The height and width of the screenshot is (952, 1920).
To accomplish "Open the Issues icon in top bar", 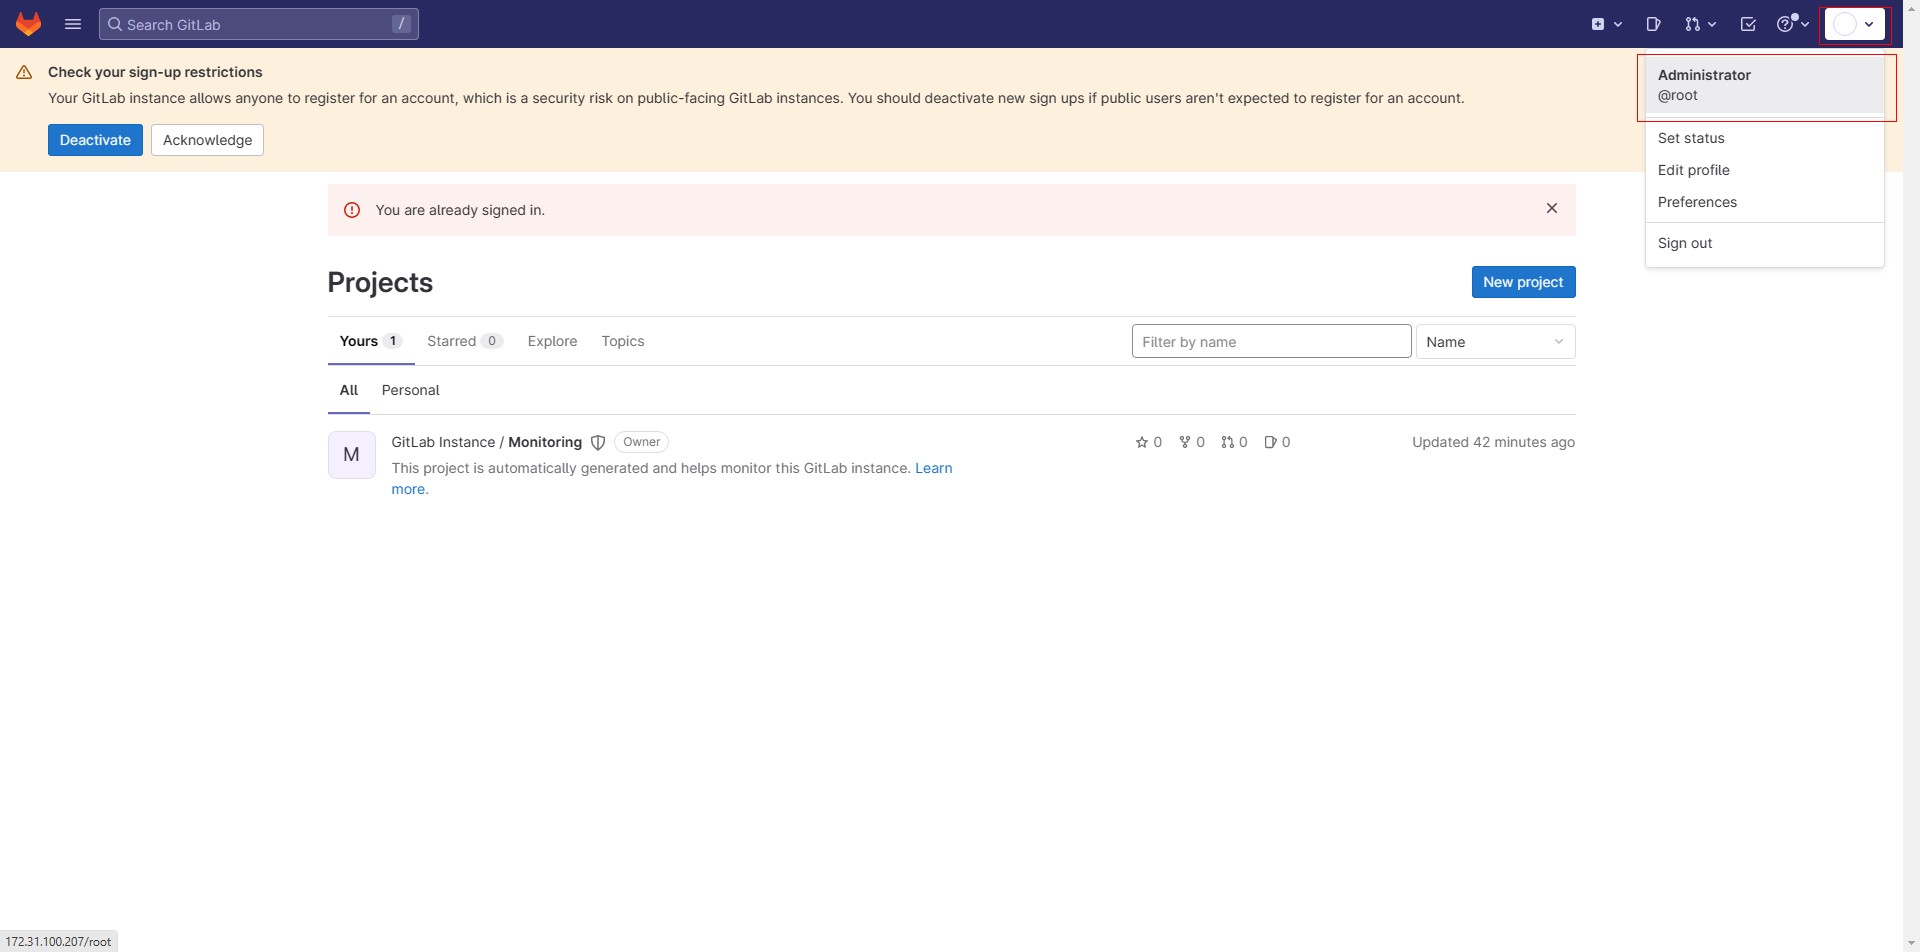I will 1653,24.
